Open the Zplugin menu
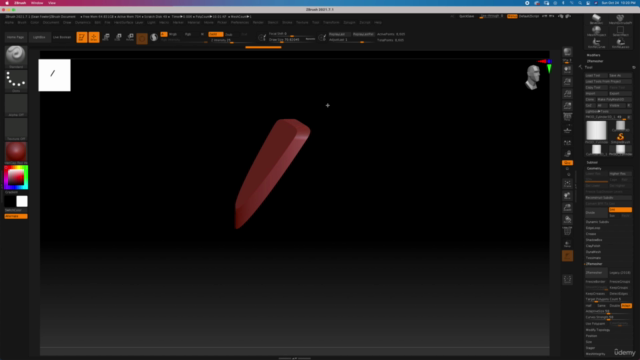The width and height of the screenshot is (640, 360). click(349, 22)
